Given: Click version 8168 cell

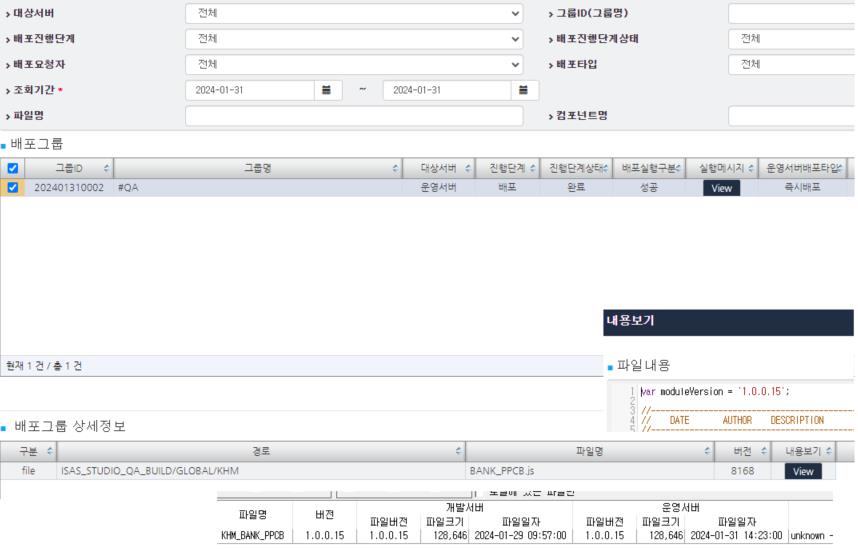Looking at the screenshot, I should pos(742,471).
